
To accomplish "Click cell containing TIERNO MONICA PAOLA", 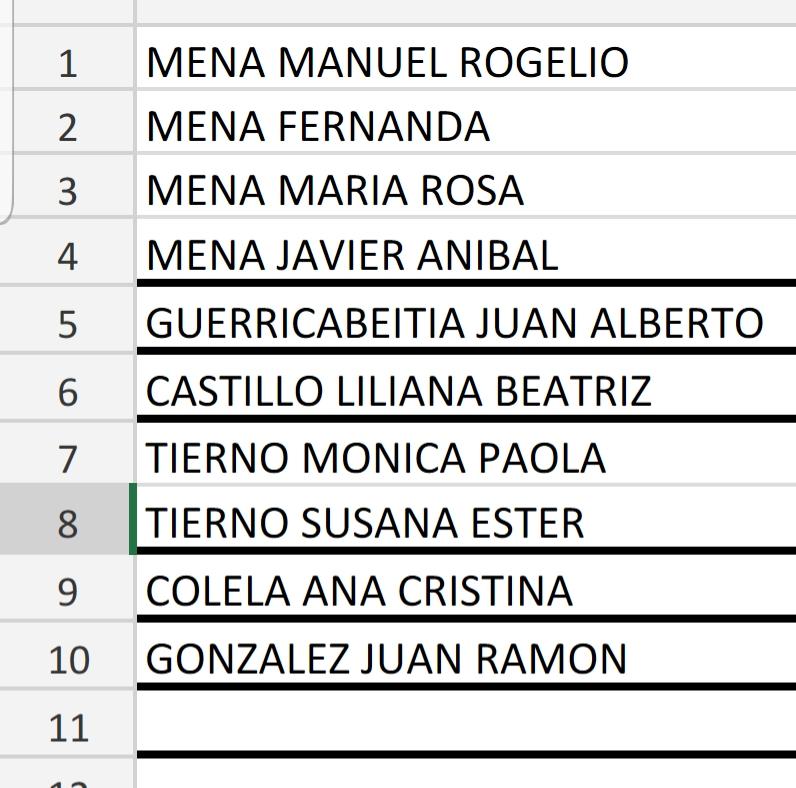I will 467,453.
